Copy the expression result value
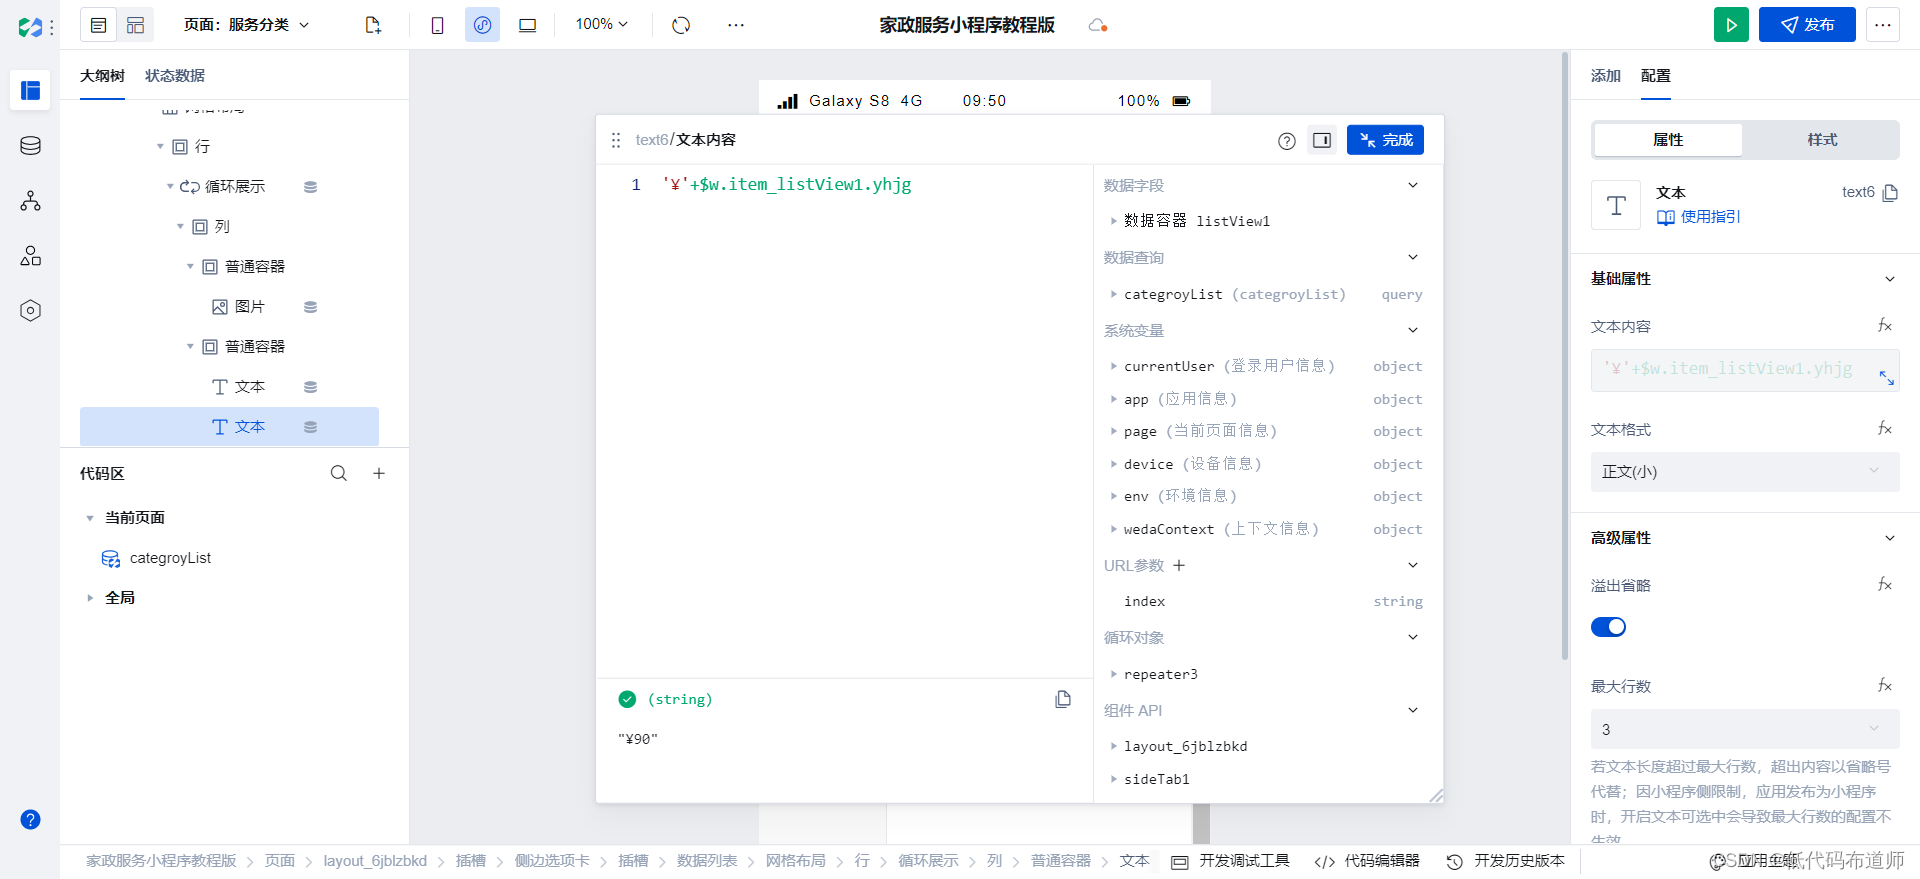 click(1063, 699)
